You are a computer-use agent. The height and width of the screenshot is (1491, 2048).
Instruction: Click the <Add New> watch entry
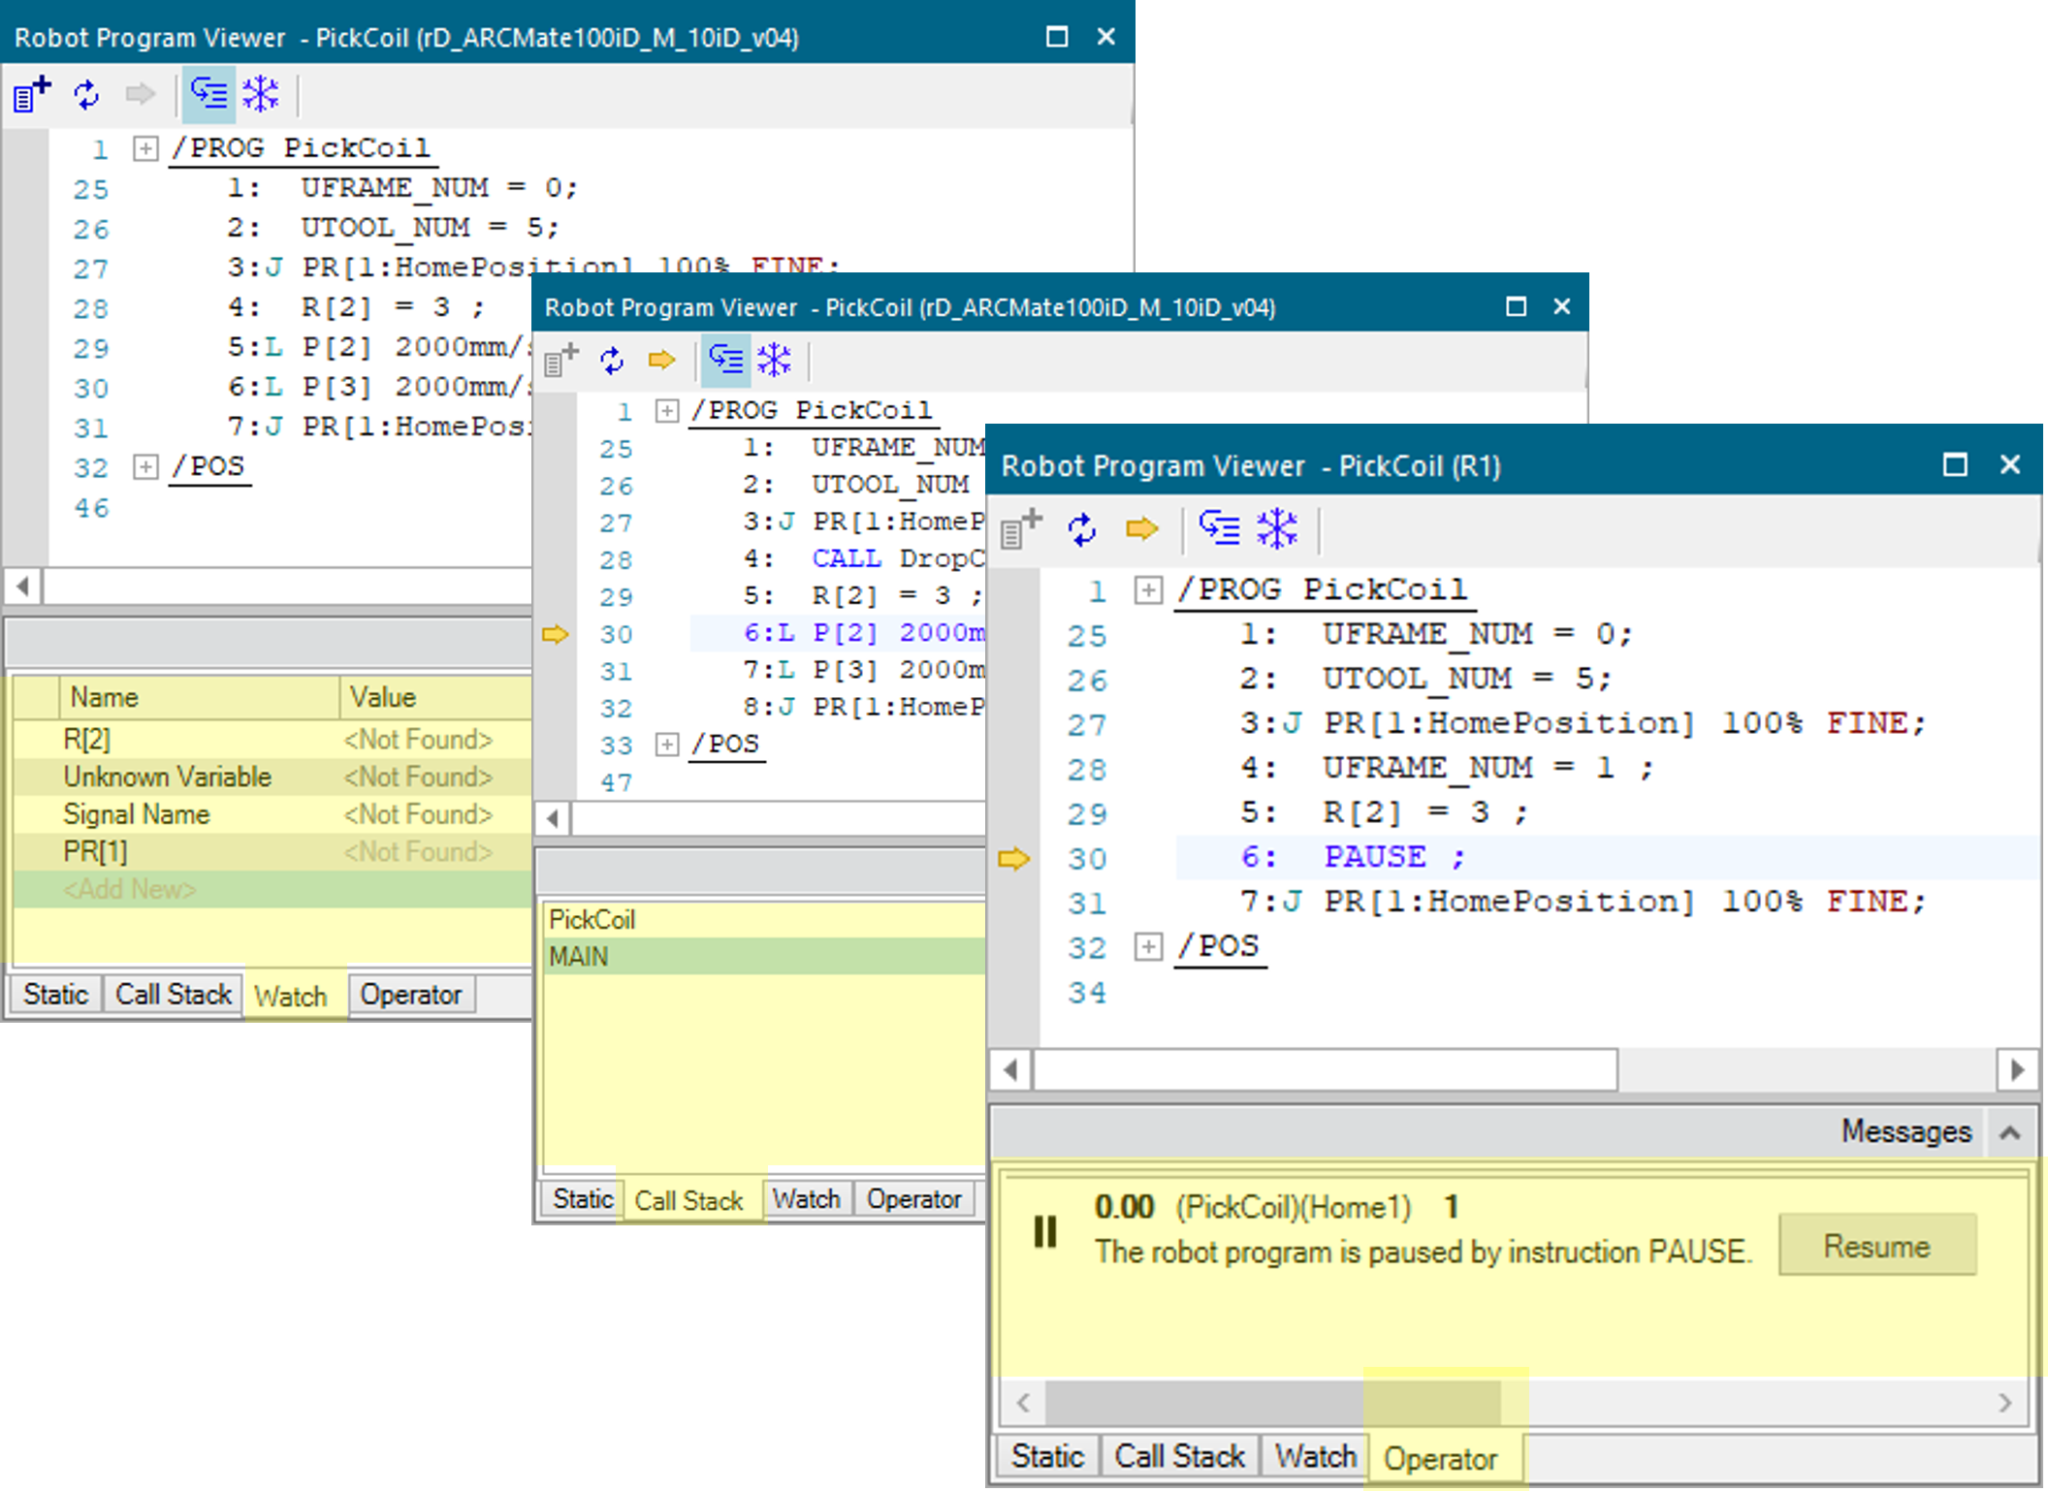(130, 889)
